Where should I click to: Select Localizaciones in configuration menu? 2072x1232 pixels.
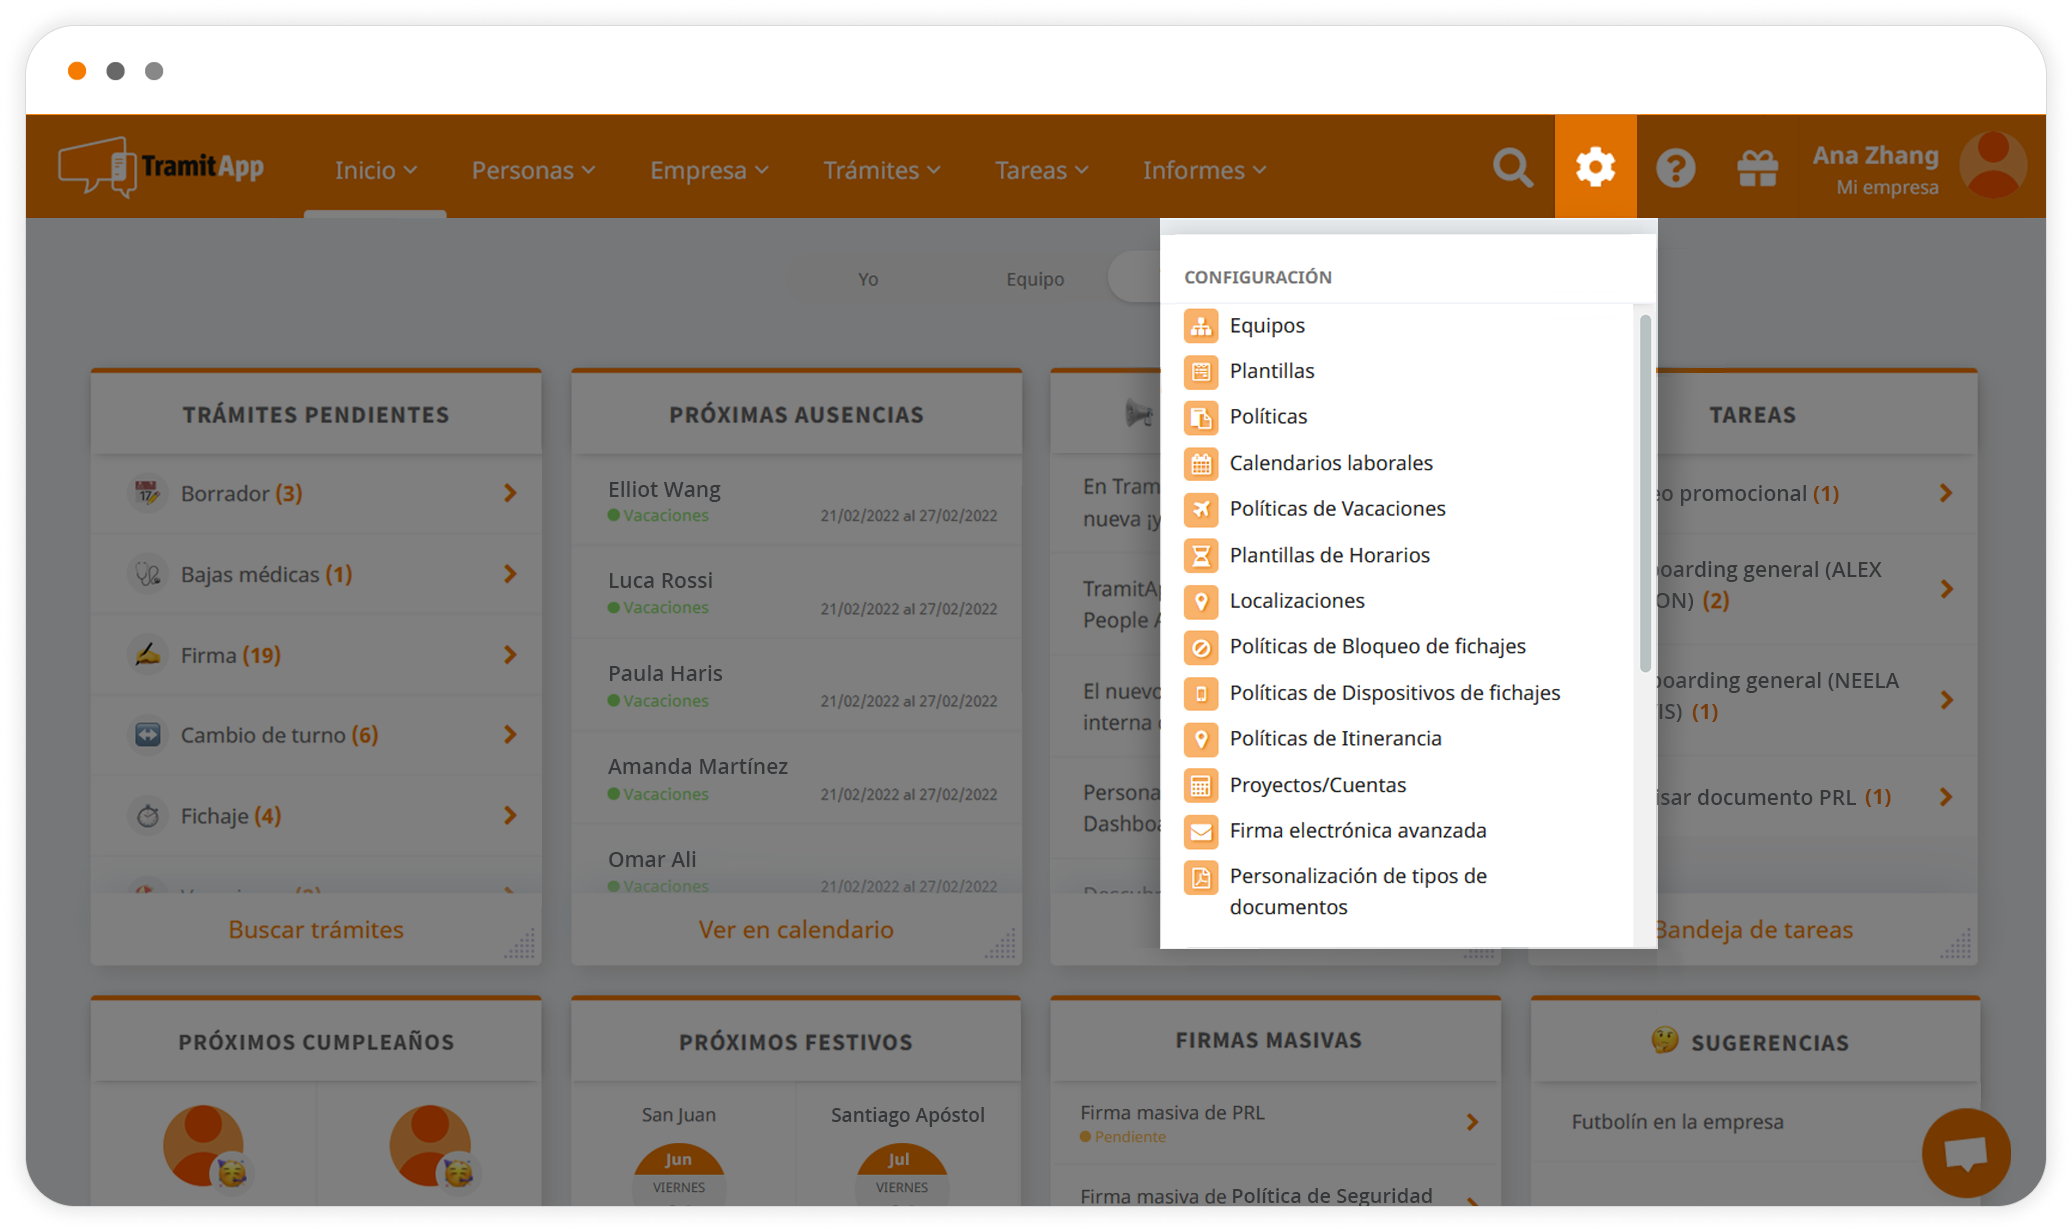[1296, 601]
